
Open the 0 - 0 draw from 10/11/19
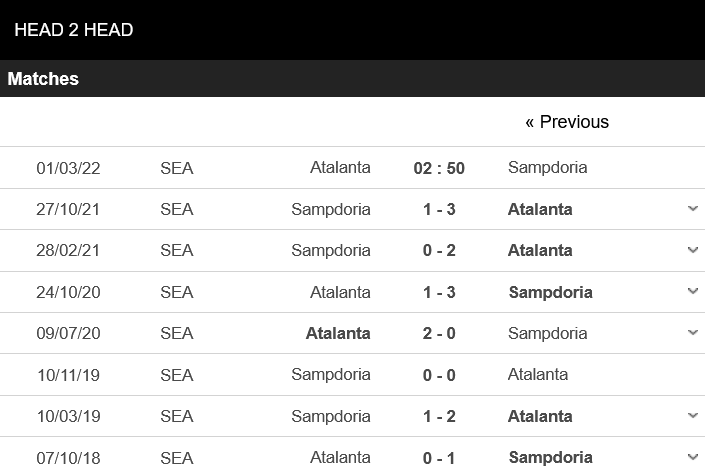coord(439,375)
